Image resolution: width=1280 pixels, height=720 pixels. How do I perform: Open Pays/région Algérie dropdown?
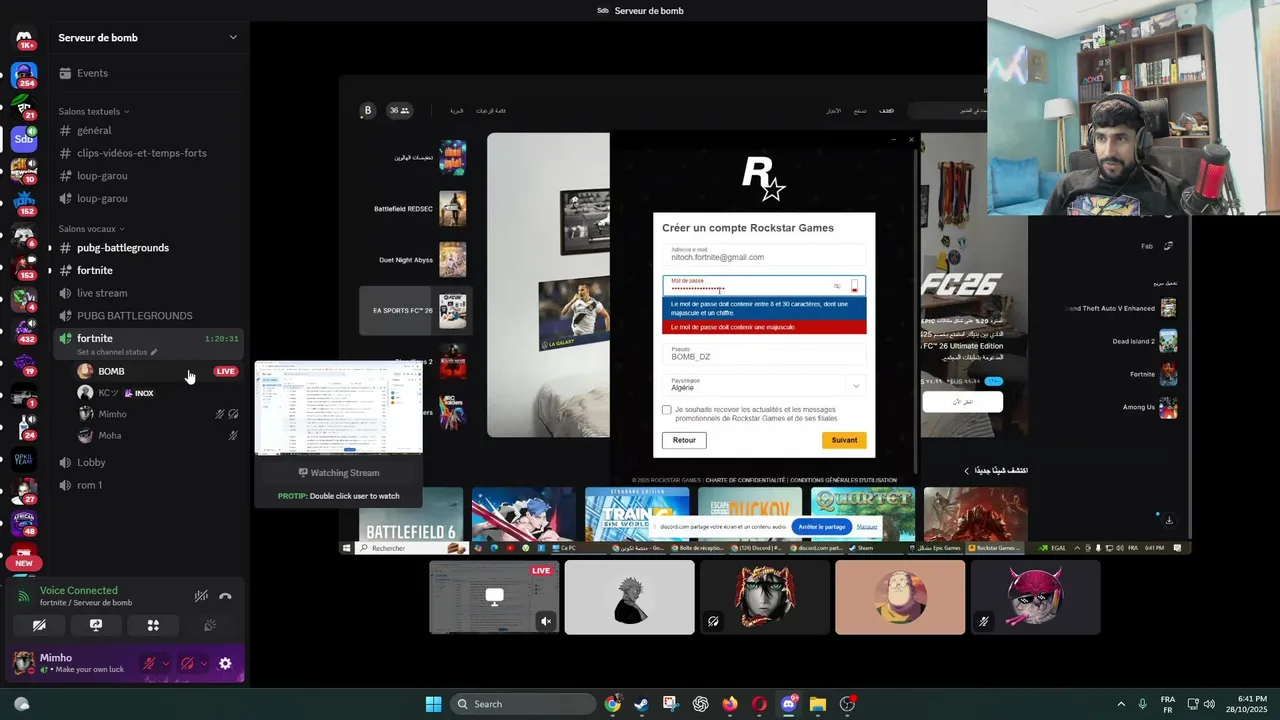tap(764, 385)
